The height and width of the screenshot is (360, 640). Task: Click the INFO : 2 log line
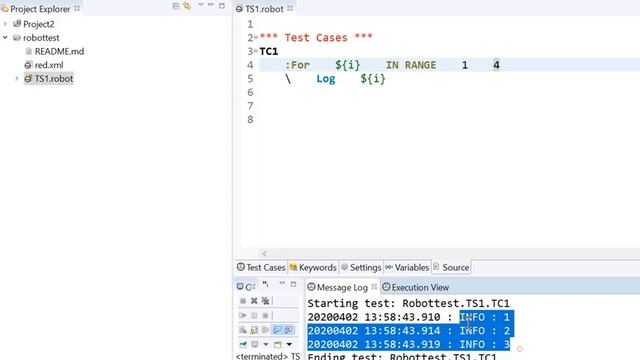408,331
